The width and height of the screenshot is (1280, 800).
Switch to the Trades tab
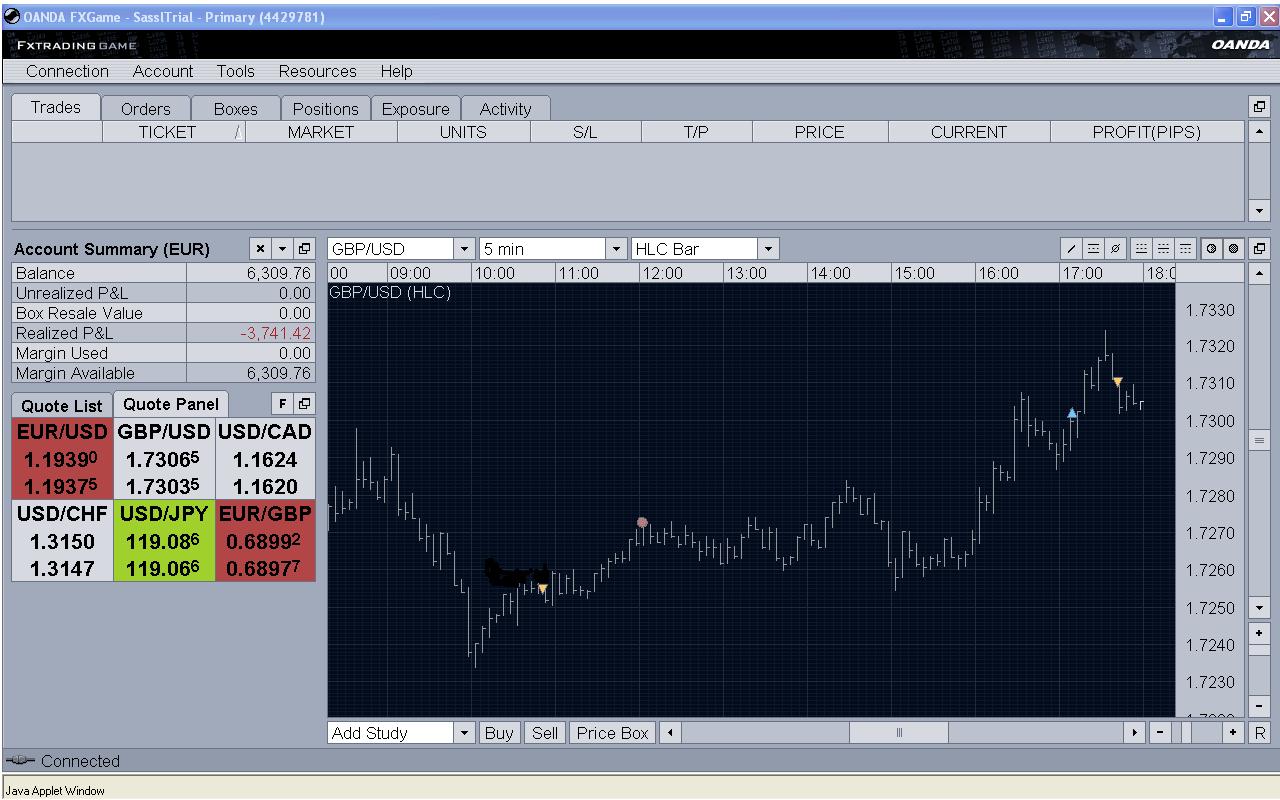coord(56,107)
